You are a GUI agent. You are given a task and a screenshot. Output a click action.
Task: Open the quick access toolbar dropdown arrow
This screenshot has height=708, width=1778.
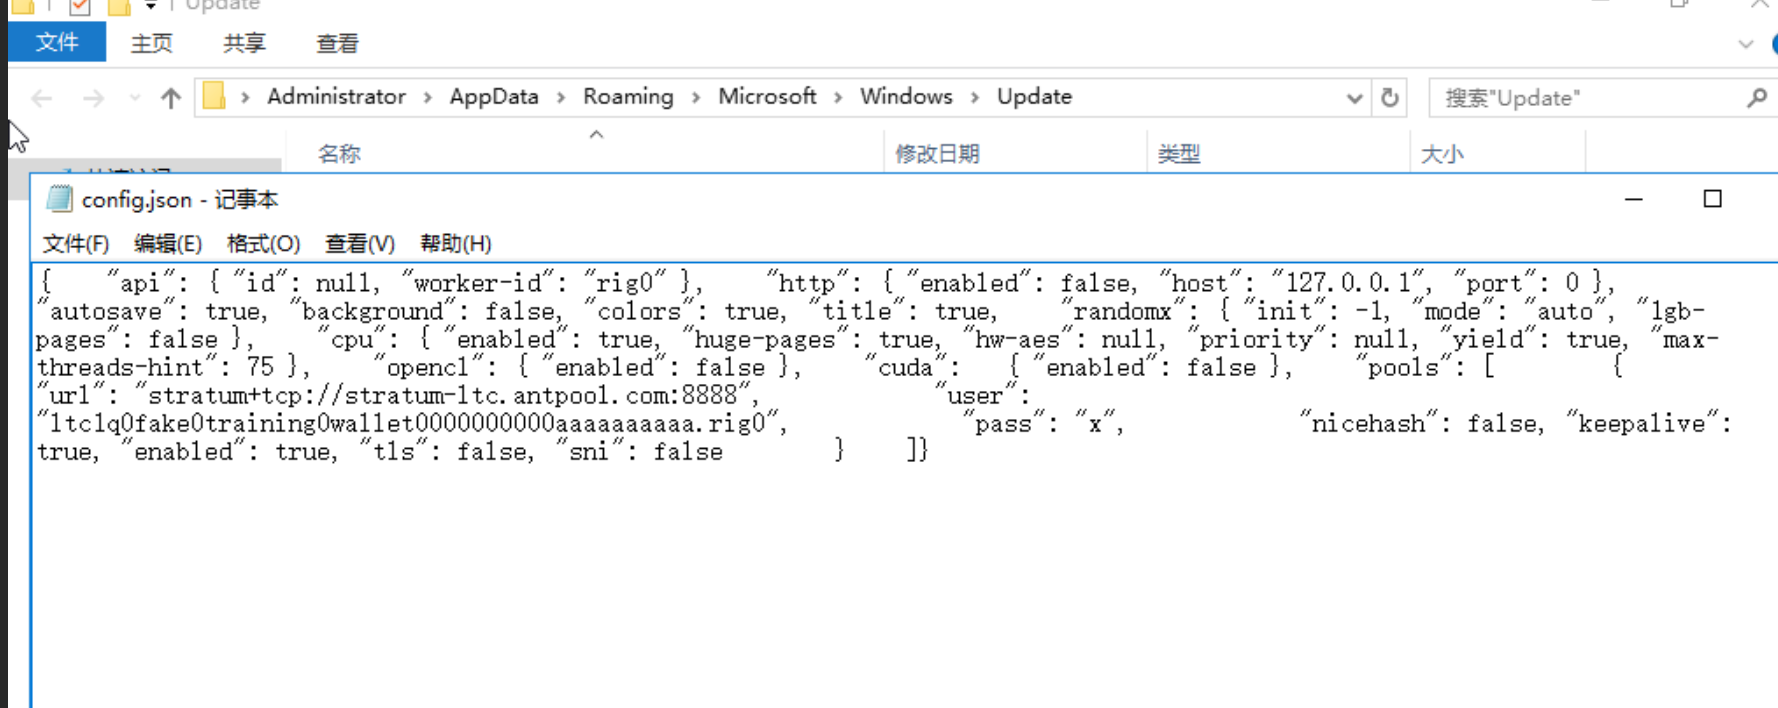coord(150,6)
